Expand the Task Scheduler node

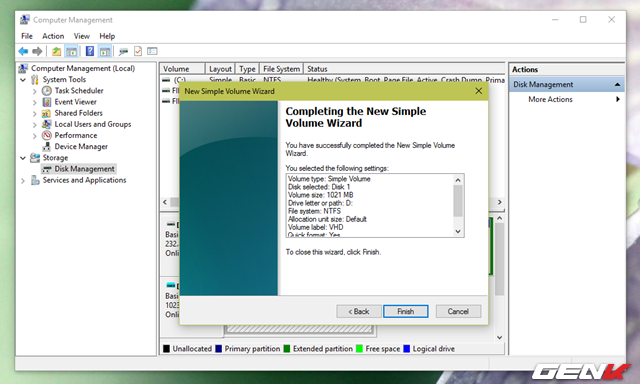(35, 91)
